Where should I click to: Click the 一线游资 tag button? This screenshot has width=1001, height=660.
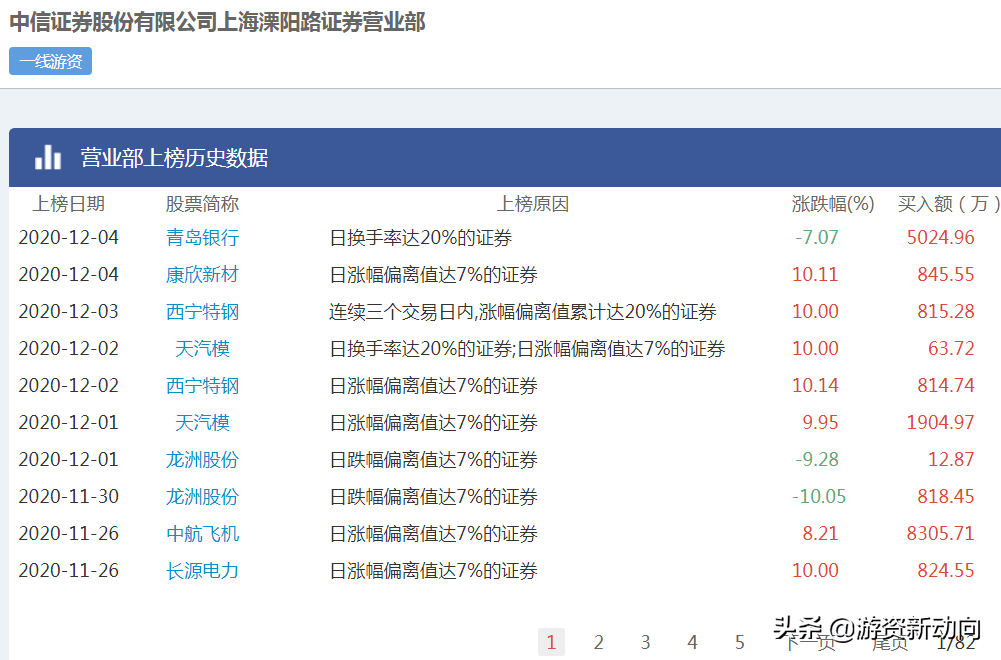(50, 61)
